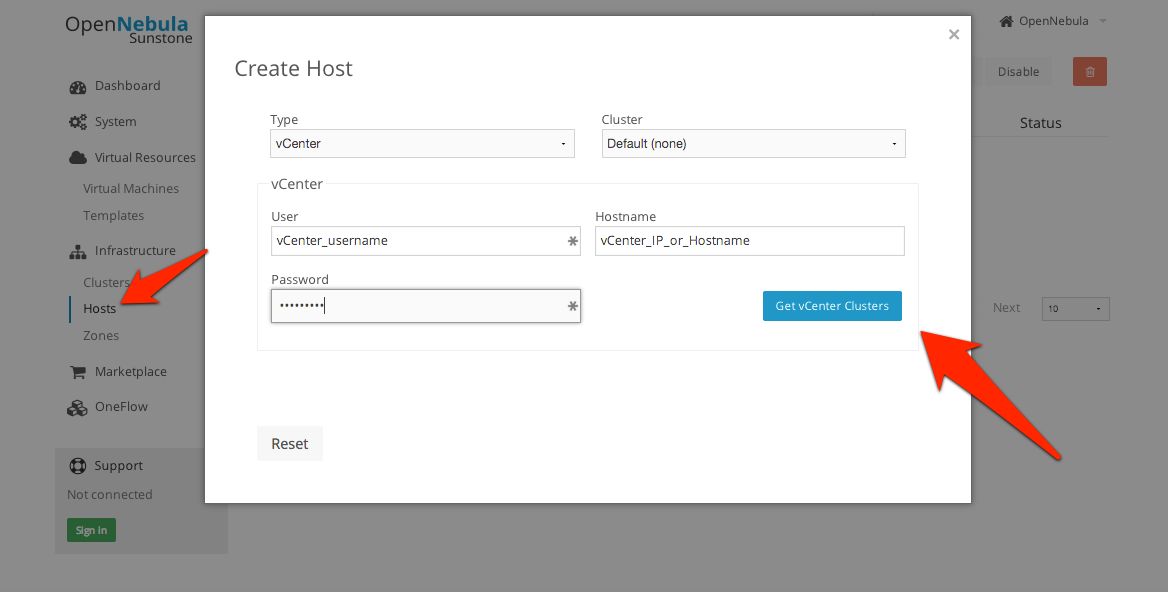The image size is (1168, 592).
Task: Click the Support heading label
Action: 118,465
